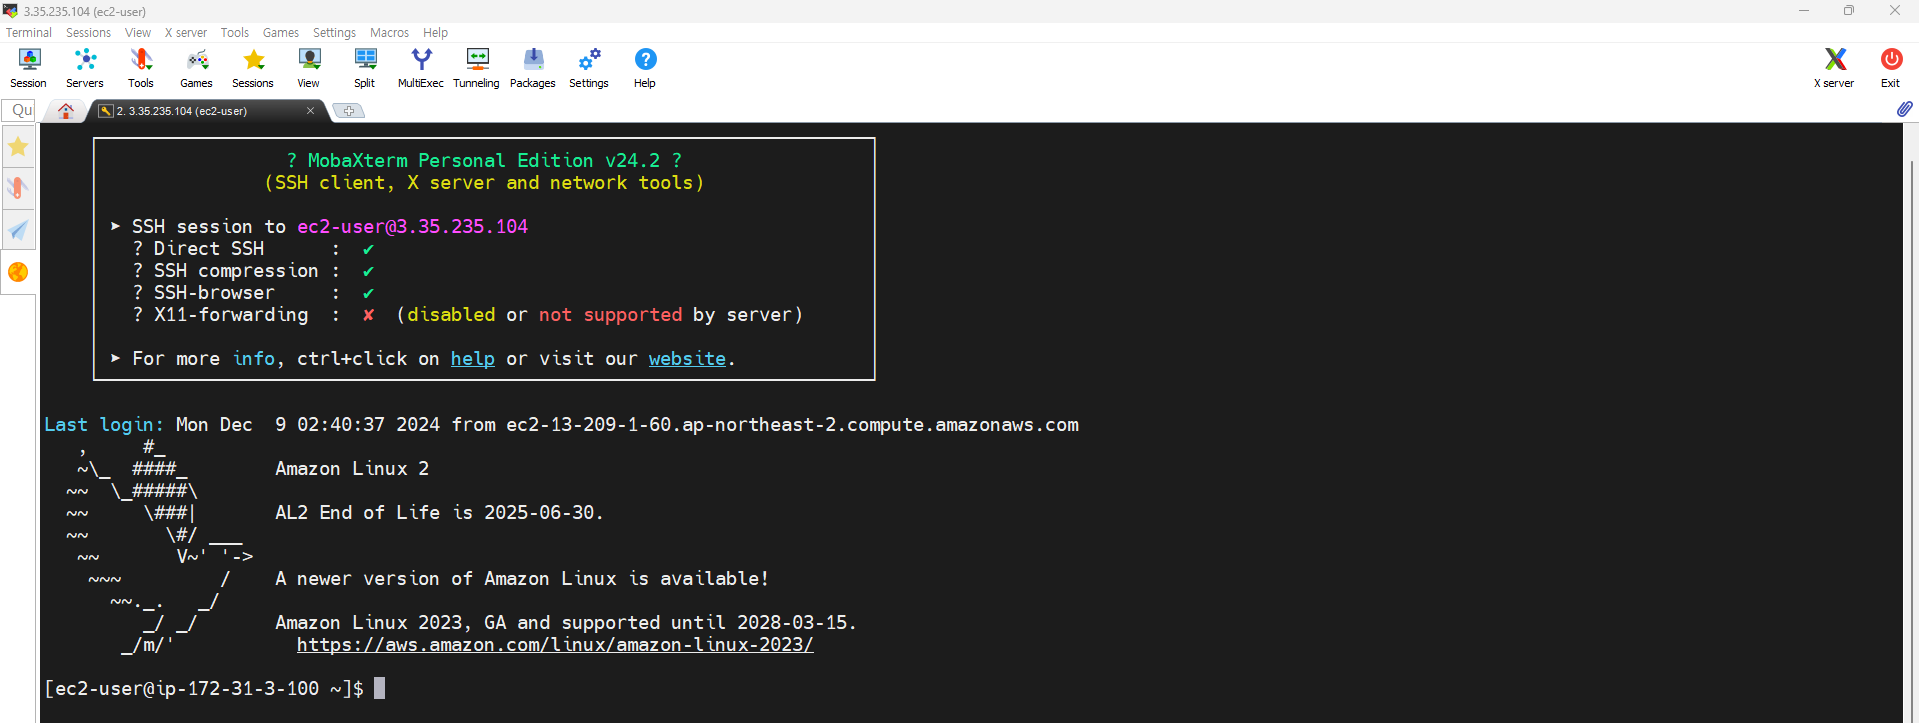Open the Terminal menu
This screenshot has width=1919, height=723.
pyautogui.click(x=29, y=33)
